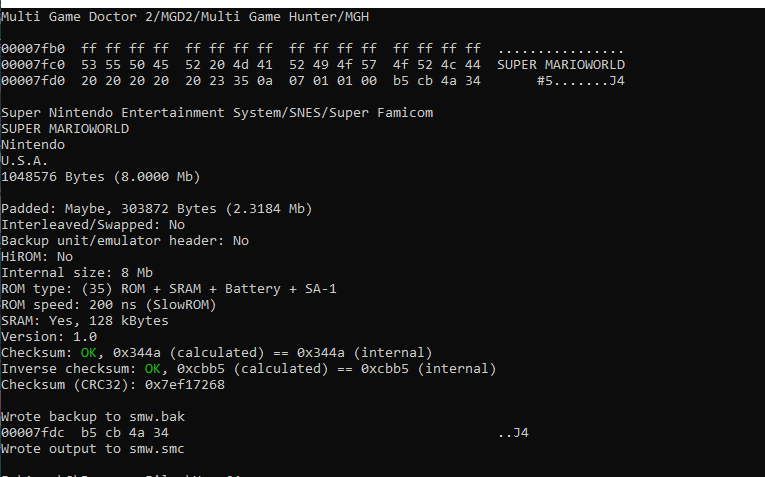The width and height of the screenshot is (765, 477).
Task: Click the hex offset 00007fc0
Action: tap(33, 64)
